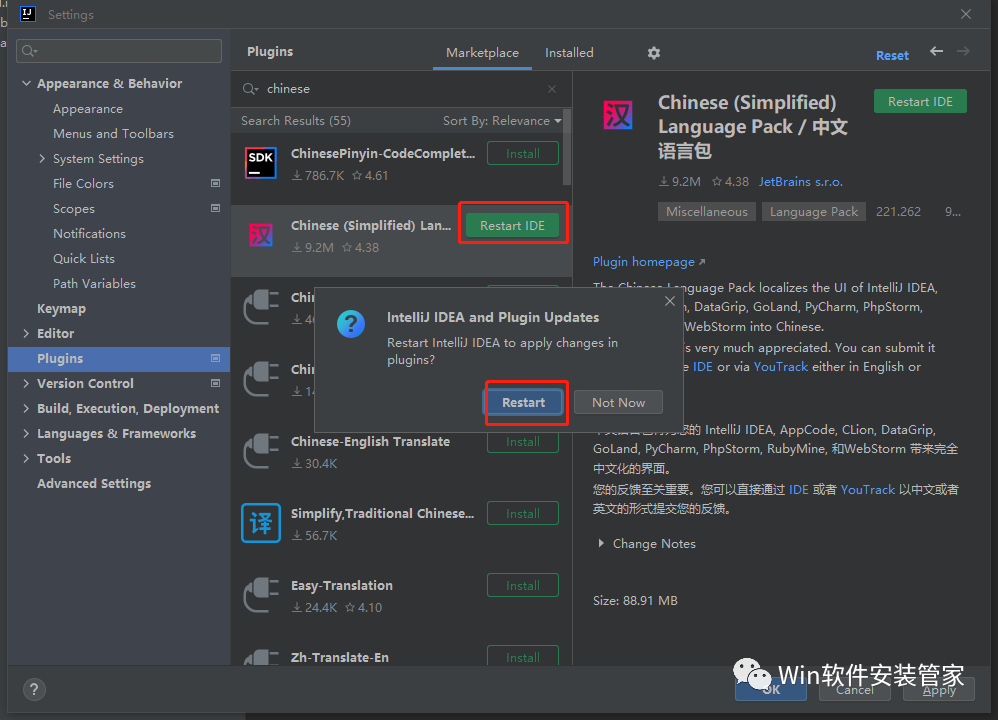The image size is (998, 720).
Task: Switch to the Marketplace tab
Action: 482,53
